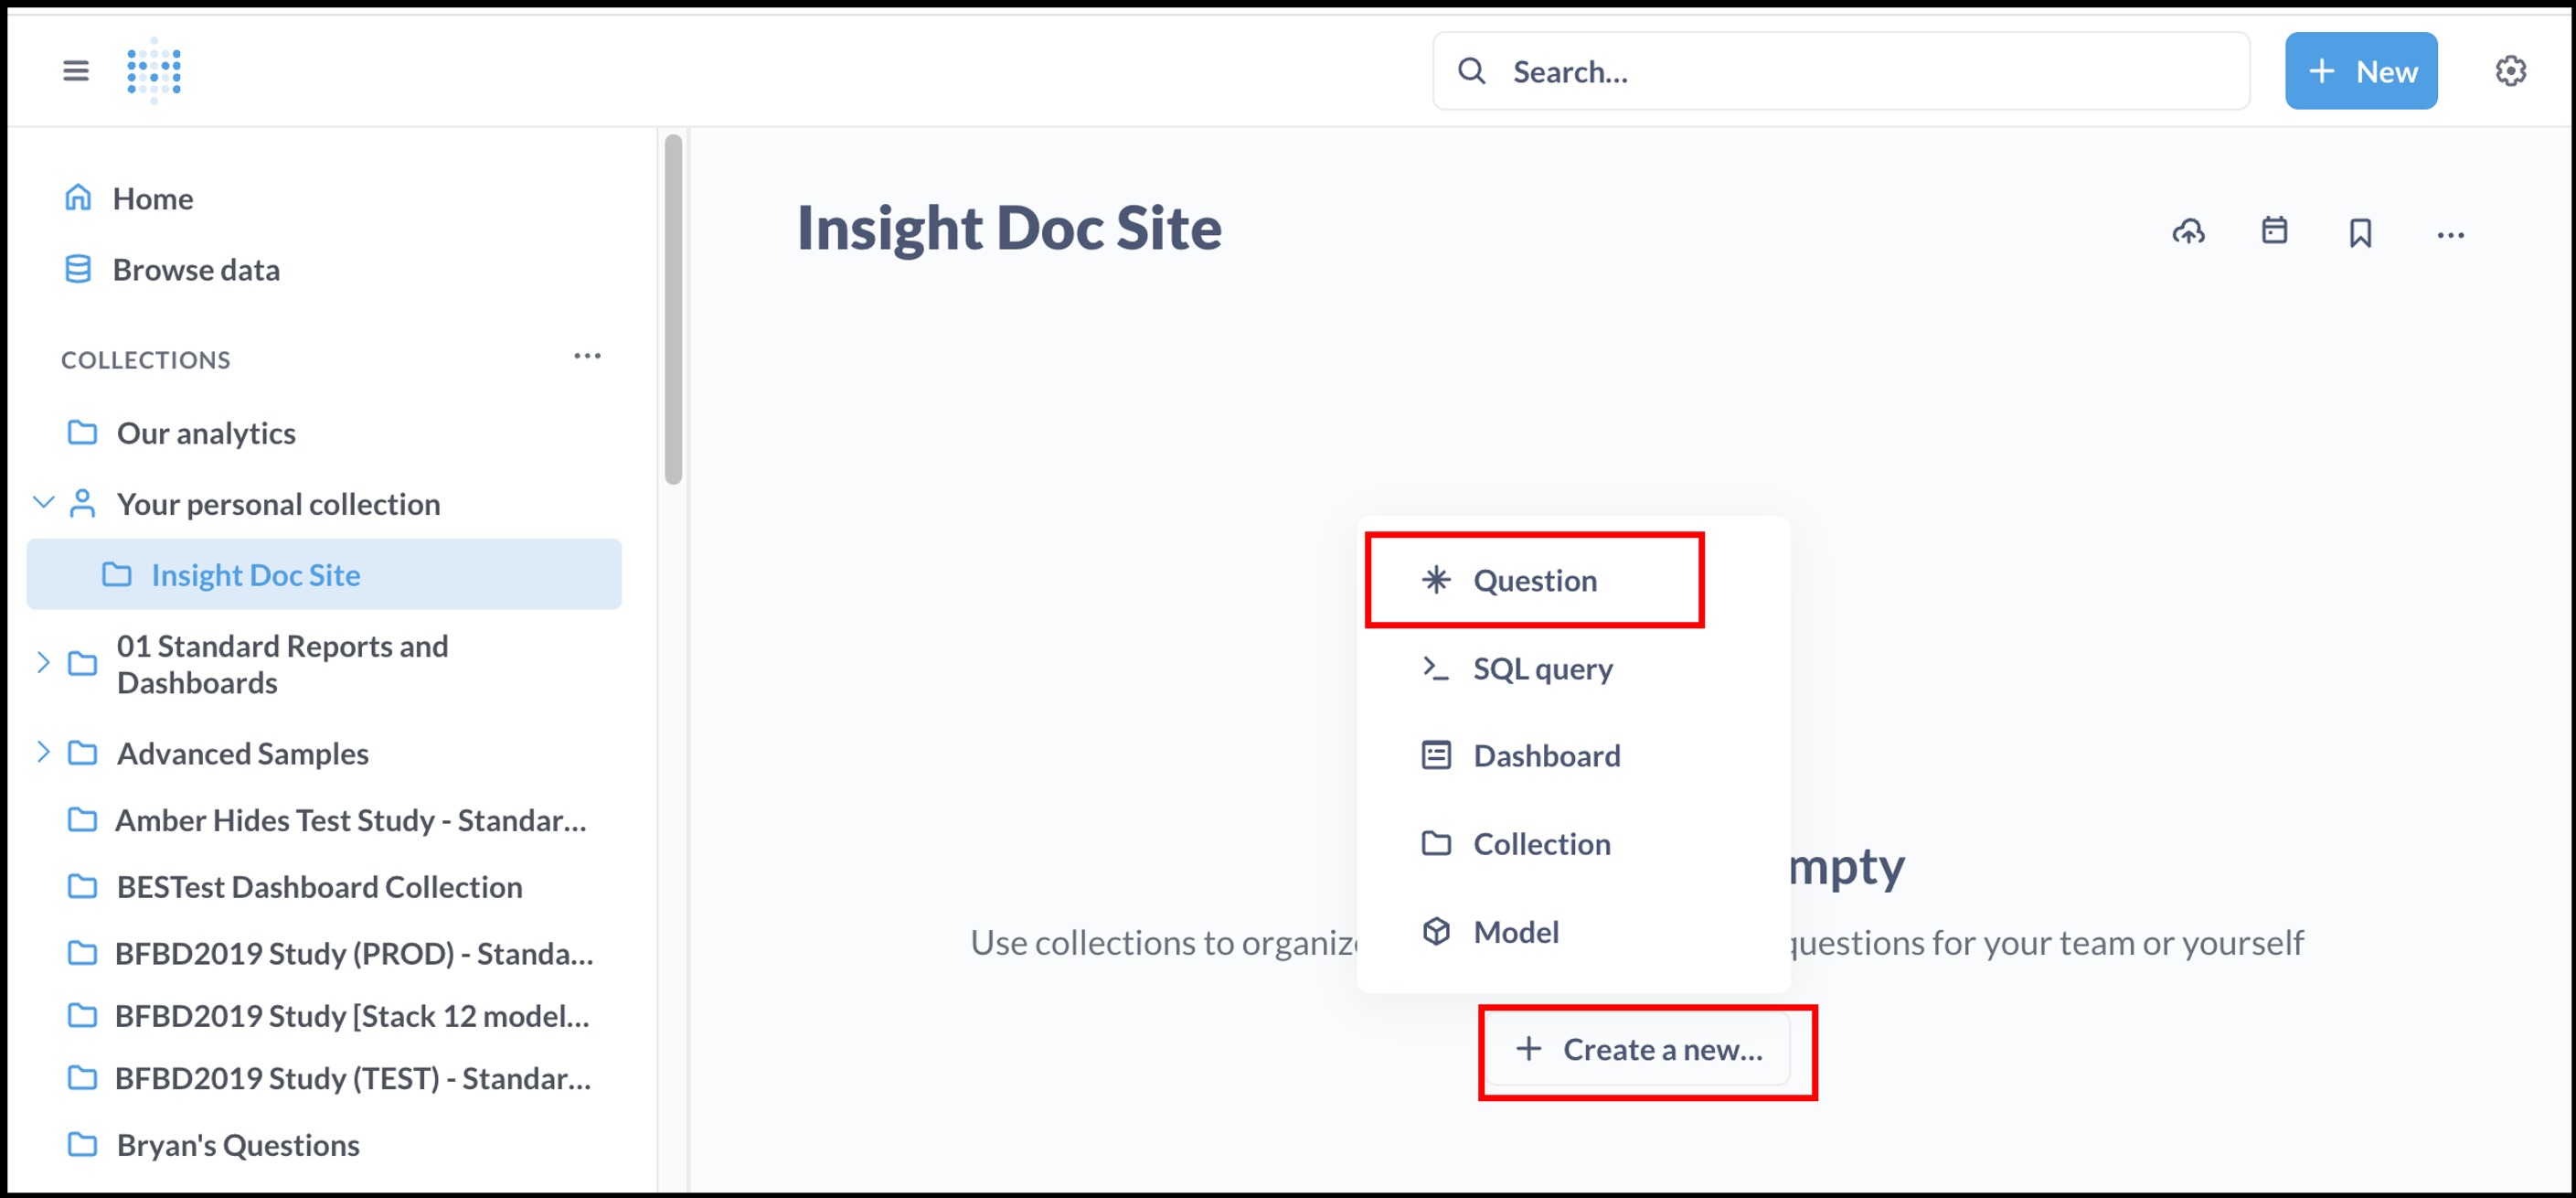Viewport: 2576px width, 1198px height.
Task: Click the Metabase logo icon
Action: pos(154,71)
